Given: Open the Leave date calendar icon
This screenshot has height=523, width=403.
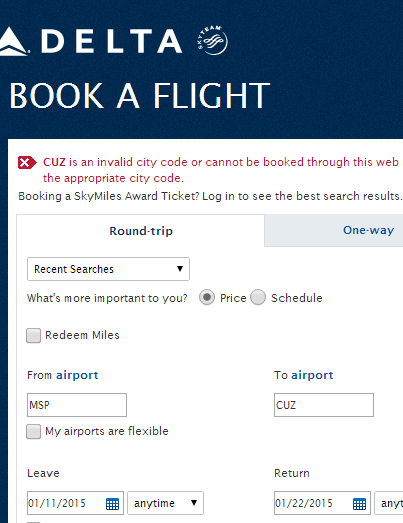Looking at the screenshot, I should pos(112,504).
